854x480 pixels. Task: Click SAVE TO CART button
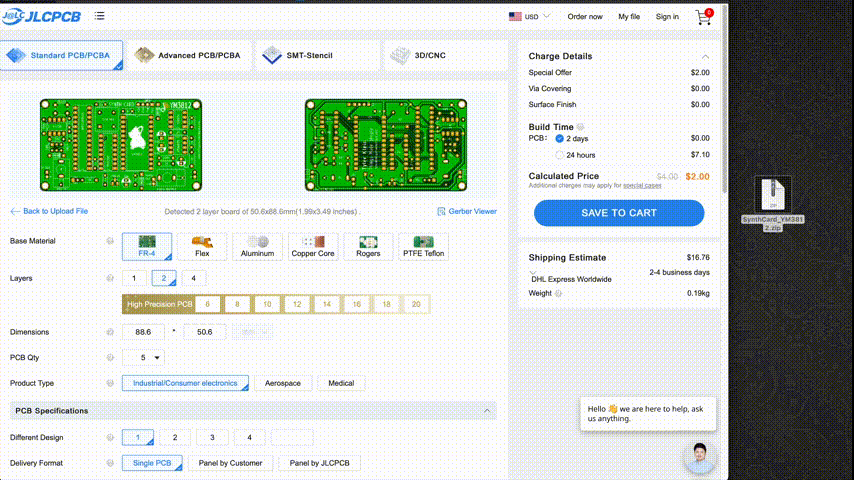coord(619,213)
